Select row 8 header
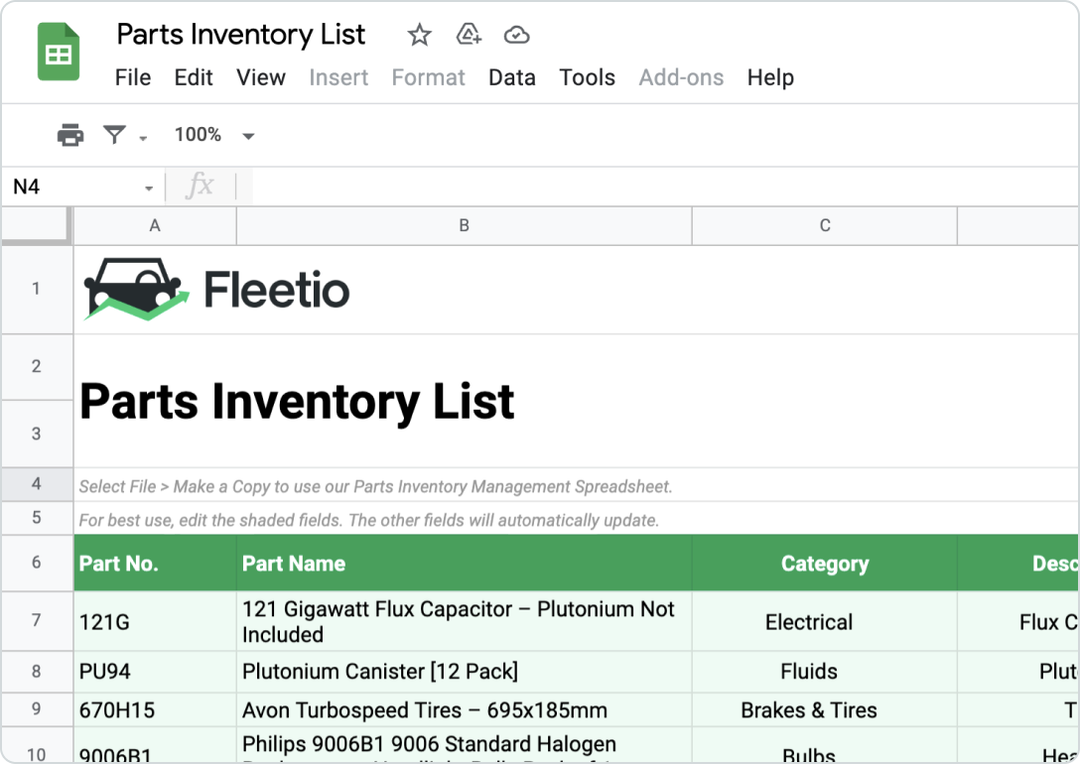Screen dimensions: 1080x764 37,672
